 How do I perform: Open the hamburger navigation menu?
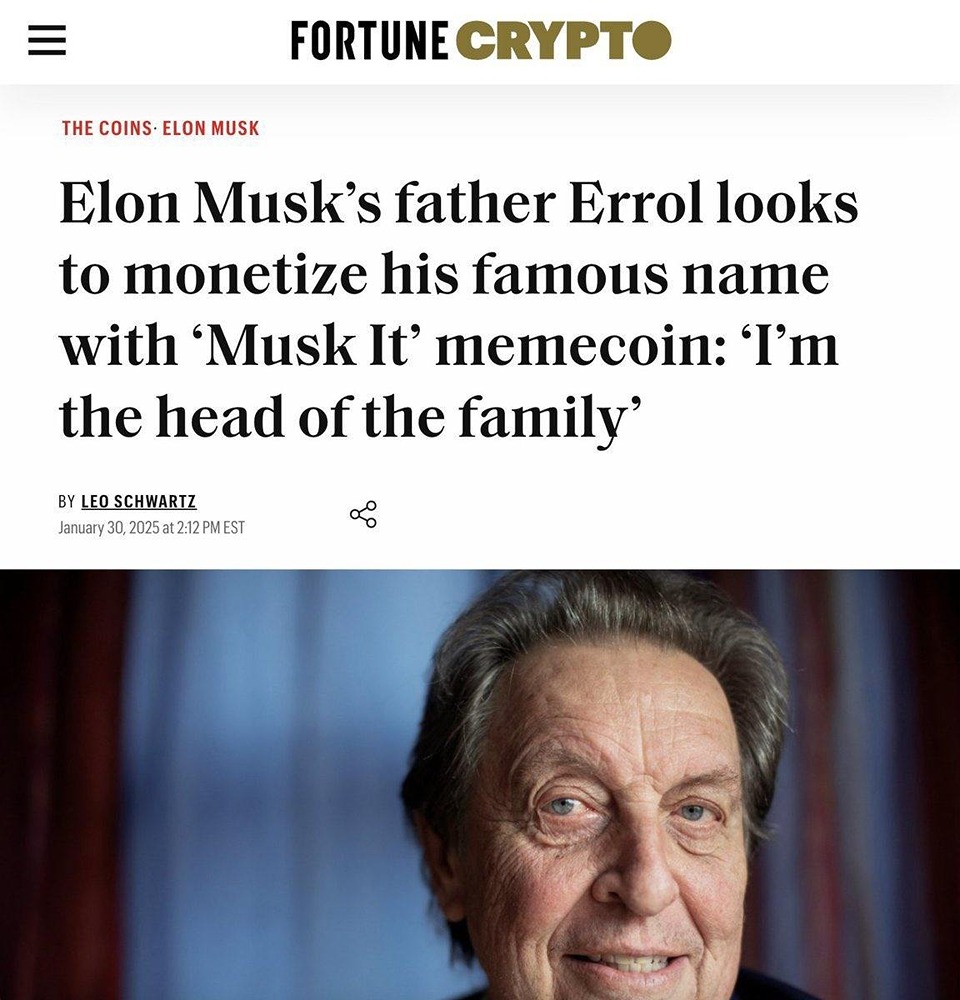click(x=46, y=40)
